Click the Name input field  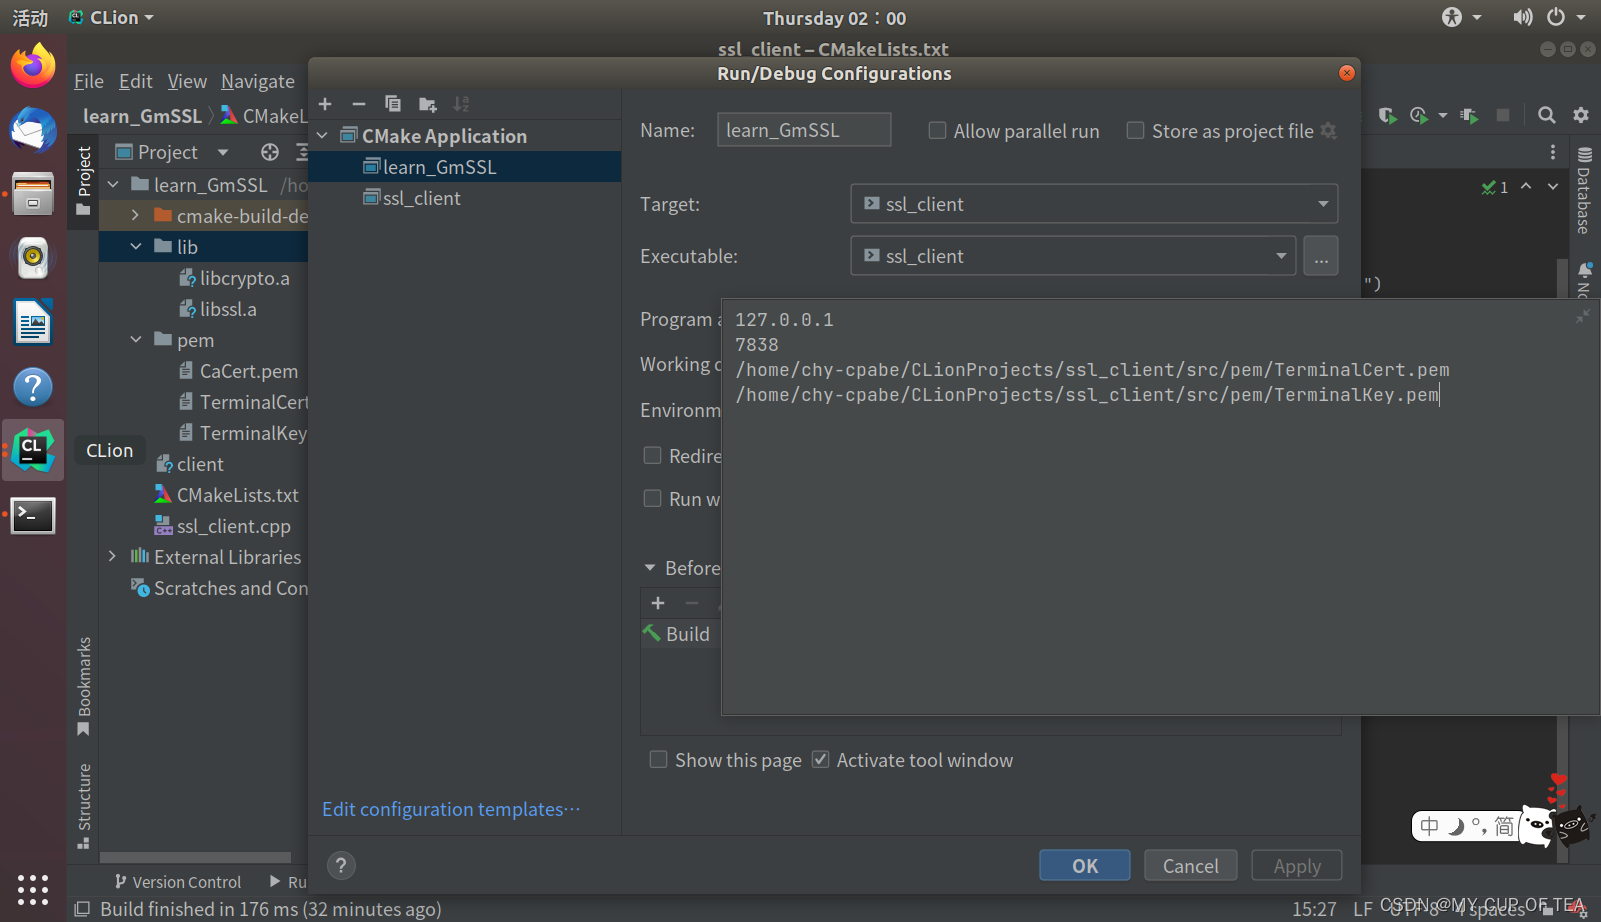click(804, 130)
